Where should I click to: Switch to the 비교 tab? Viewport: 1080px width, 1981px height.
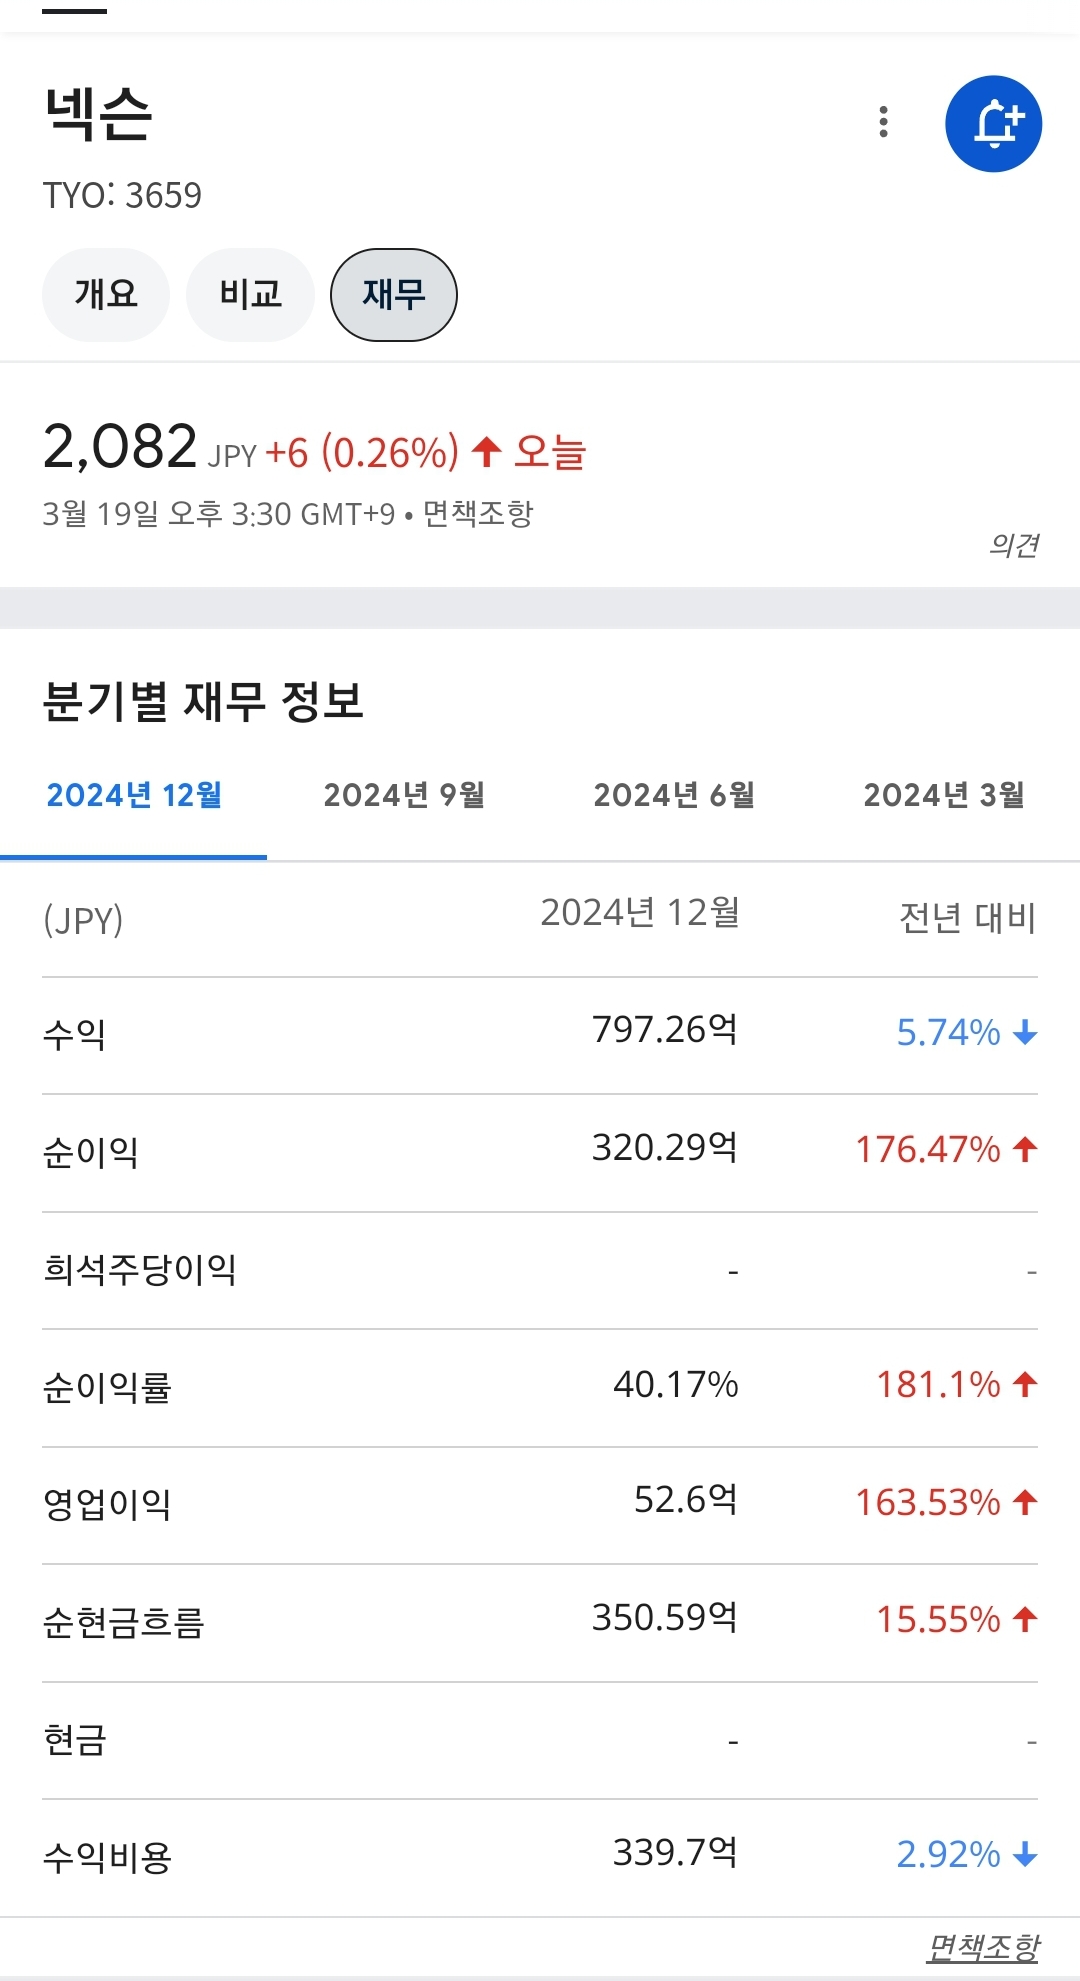(x=250, y=295)
